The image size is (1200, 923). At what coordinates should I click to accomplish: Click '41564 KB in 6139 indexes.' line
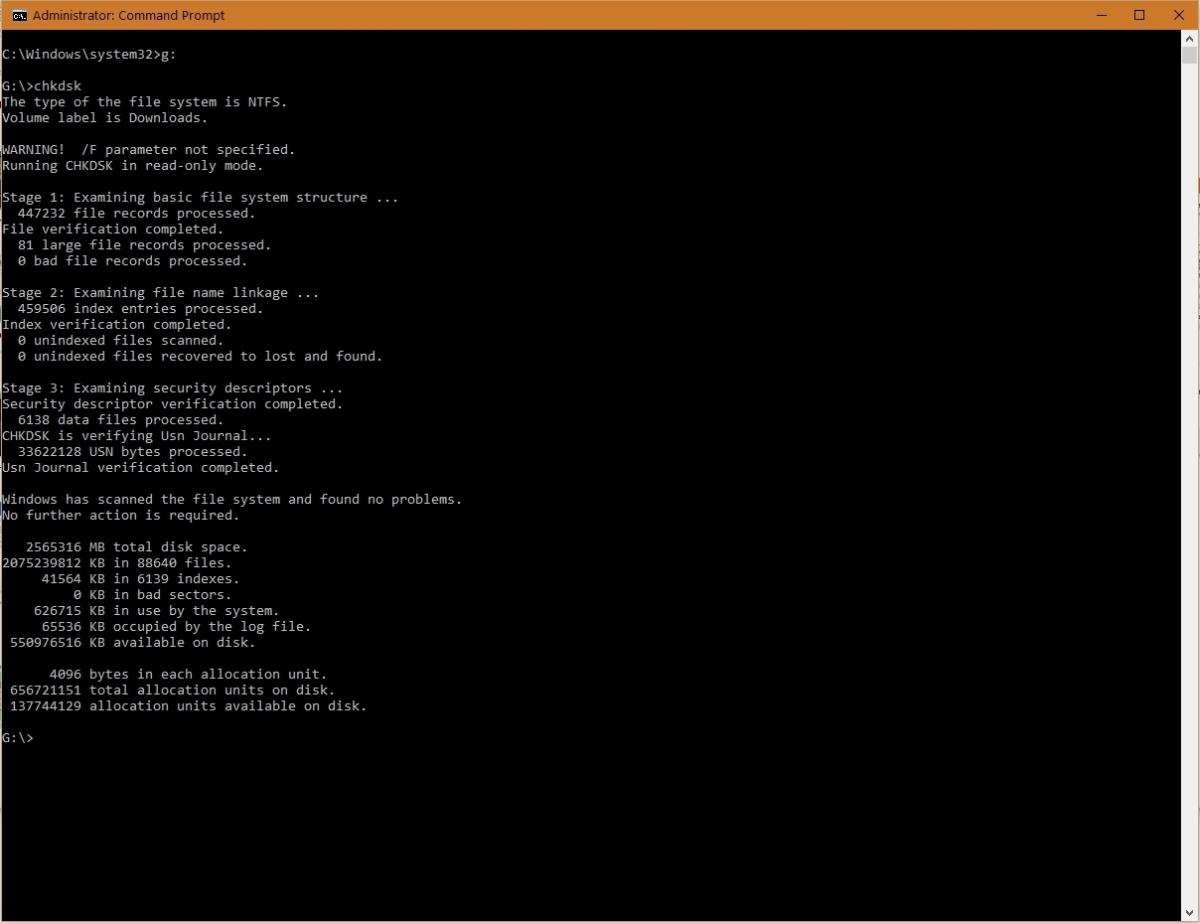(x=141, y=579)
